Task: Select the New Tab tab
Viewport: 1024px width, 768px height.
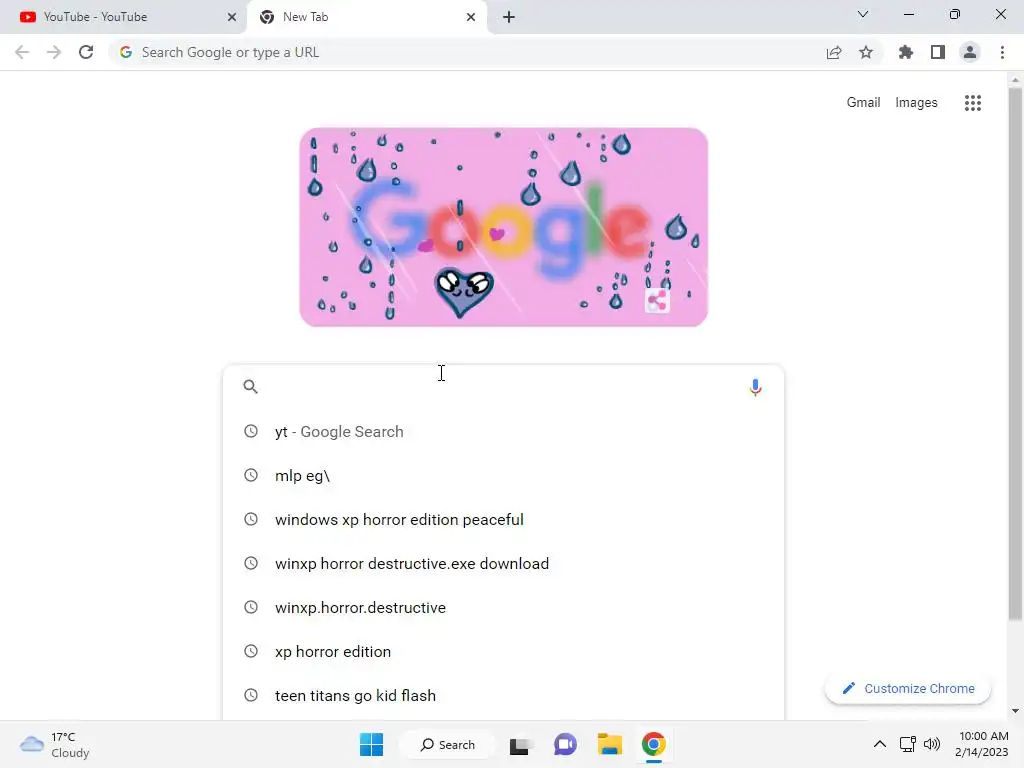Action: tap(366, 17)
